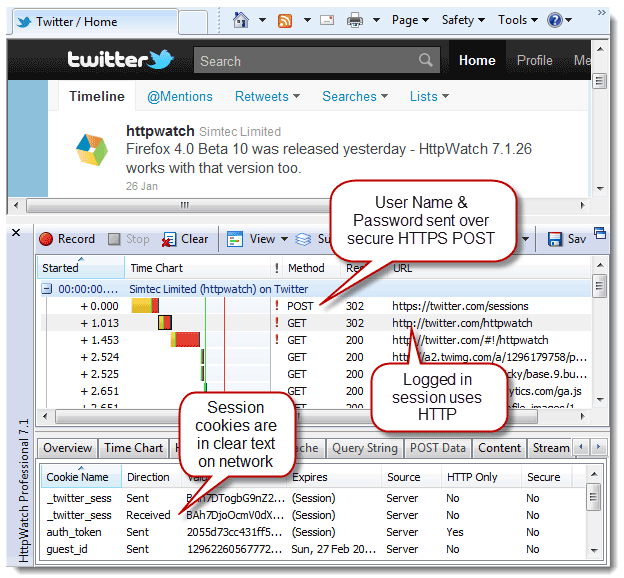
Task: Open the Home icon dropdown arrow
Action: tap(262, 20)
